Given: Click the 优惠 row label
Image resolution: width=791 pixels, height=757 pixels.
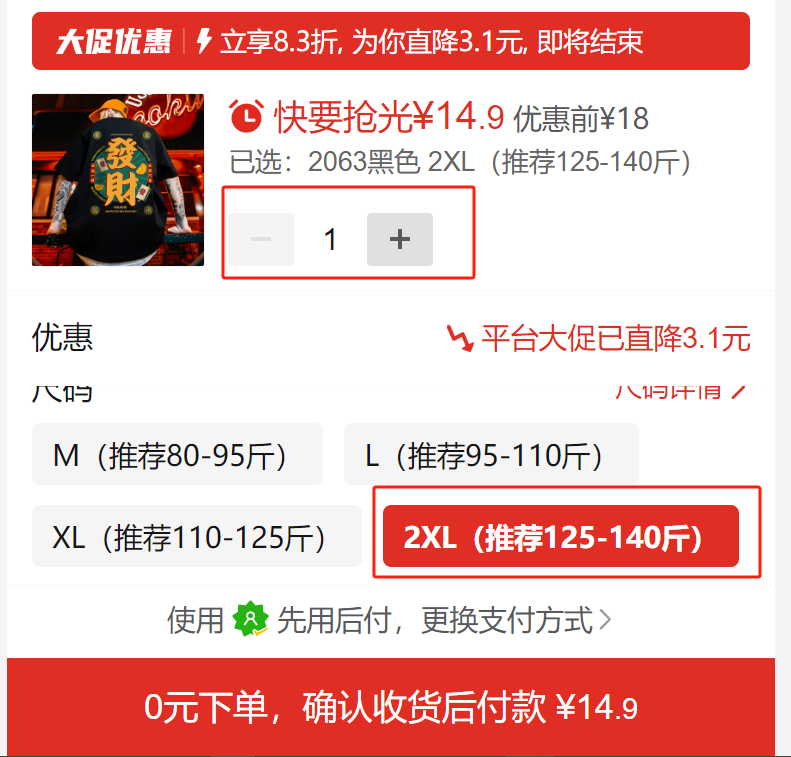Looking at the screenshot, I should tap(63, 337).
